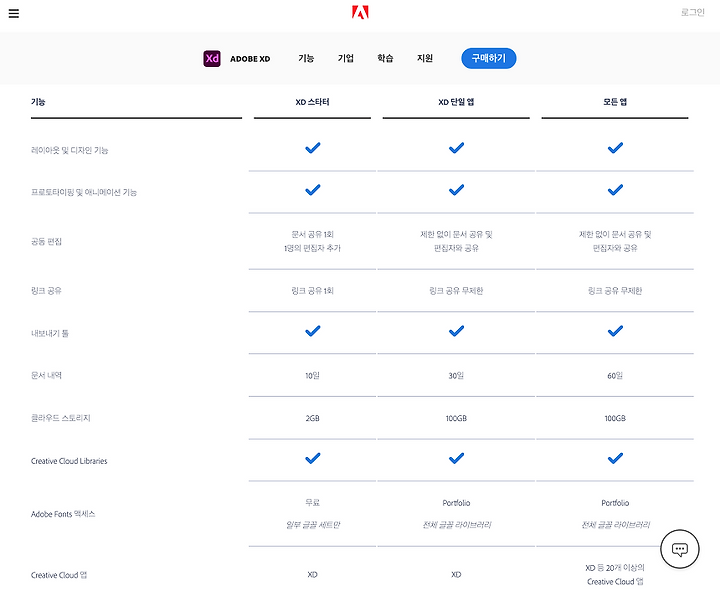Click 프로토타이핑 checkmark in 모든 앱 column
Viewport: 720px width, 591px height.
pos(615,190)
